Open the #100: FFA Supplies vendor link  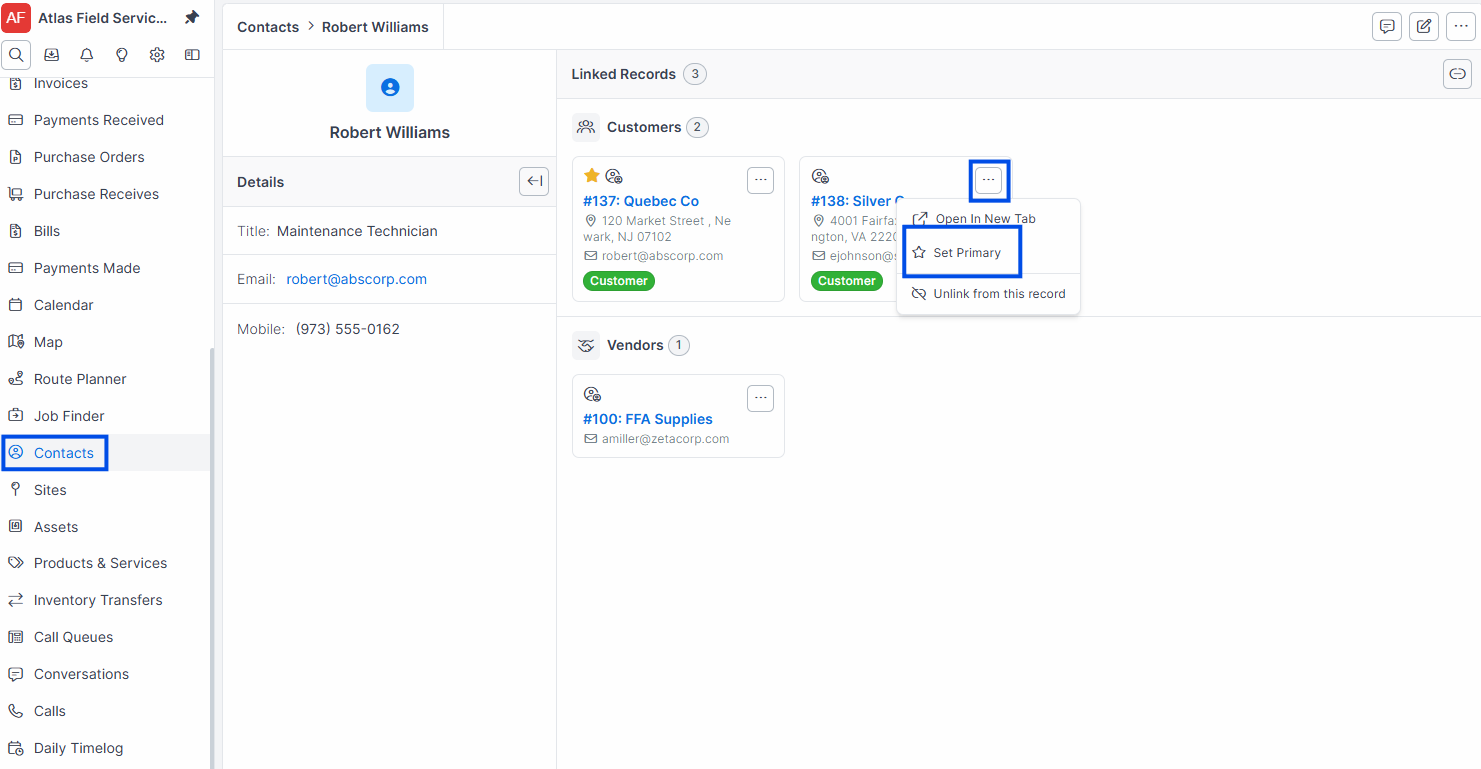click(x=648, y=419)
